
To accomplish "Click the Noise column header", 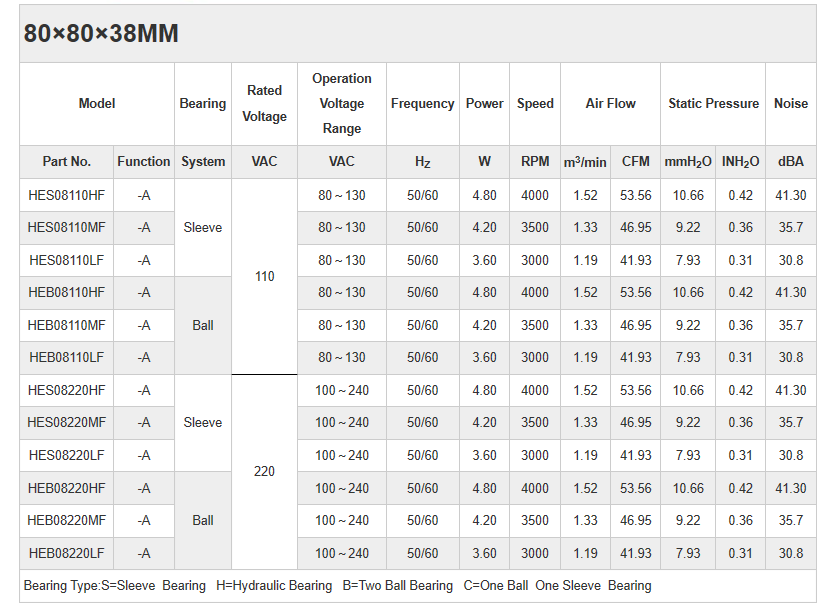I will [x=790, y=103].
